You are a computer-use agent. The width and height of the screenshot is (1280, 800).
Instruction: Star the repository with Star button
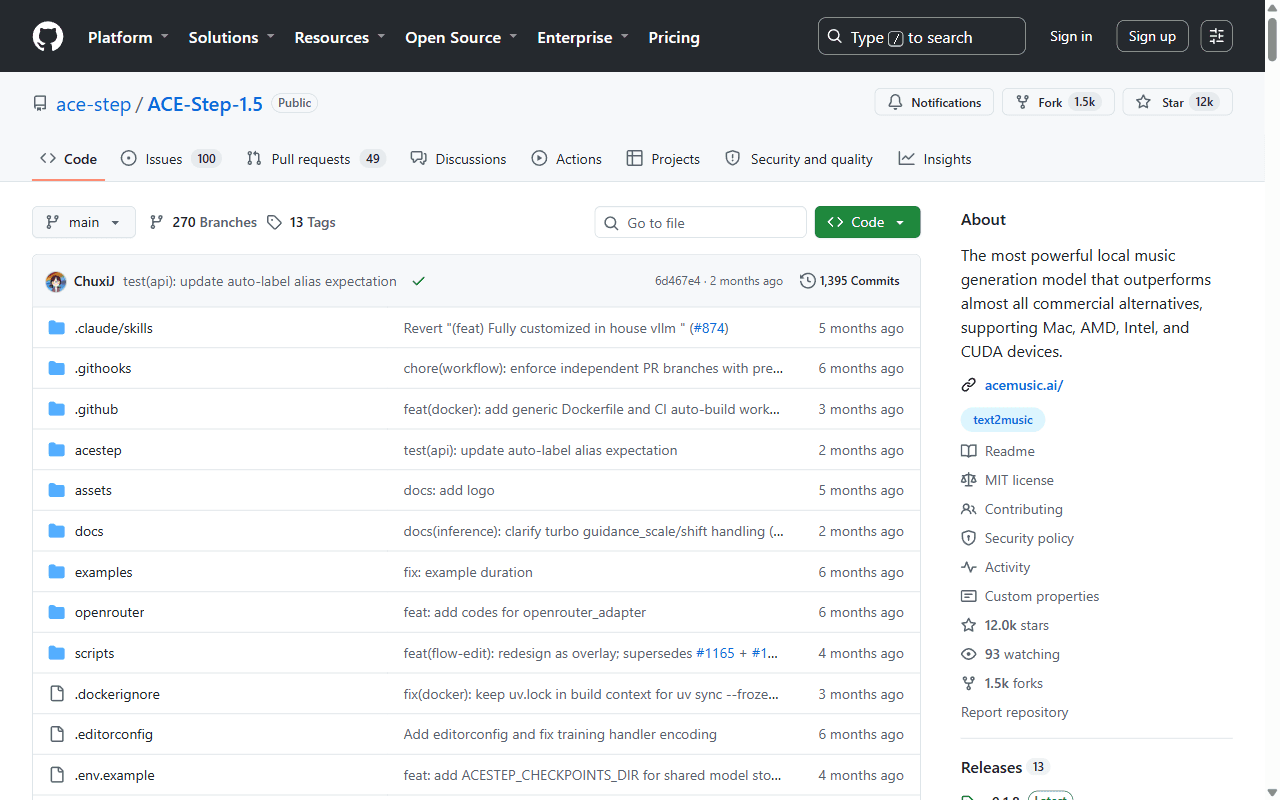click(x=1177, y=102)
